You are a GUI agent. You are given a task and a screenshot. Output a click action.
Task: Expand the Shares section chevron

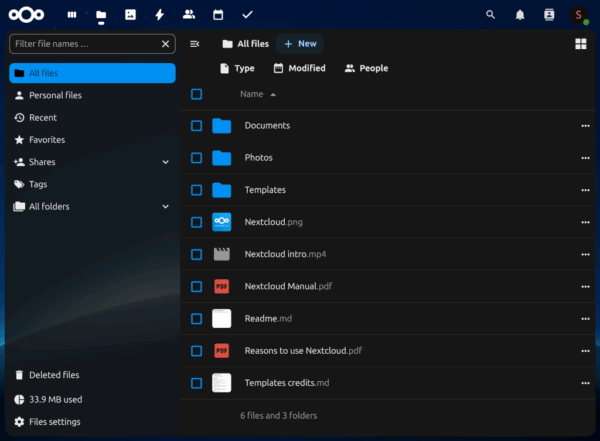tap(165, 162)
